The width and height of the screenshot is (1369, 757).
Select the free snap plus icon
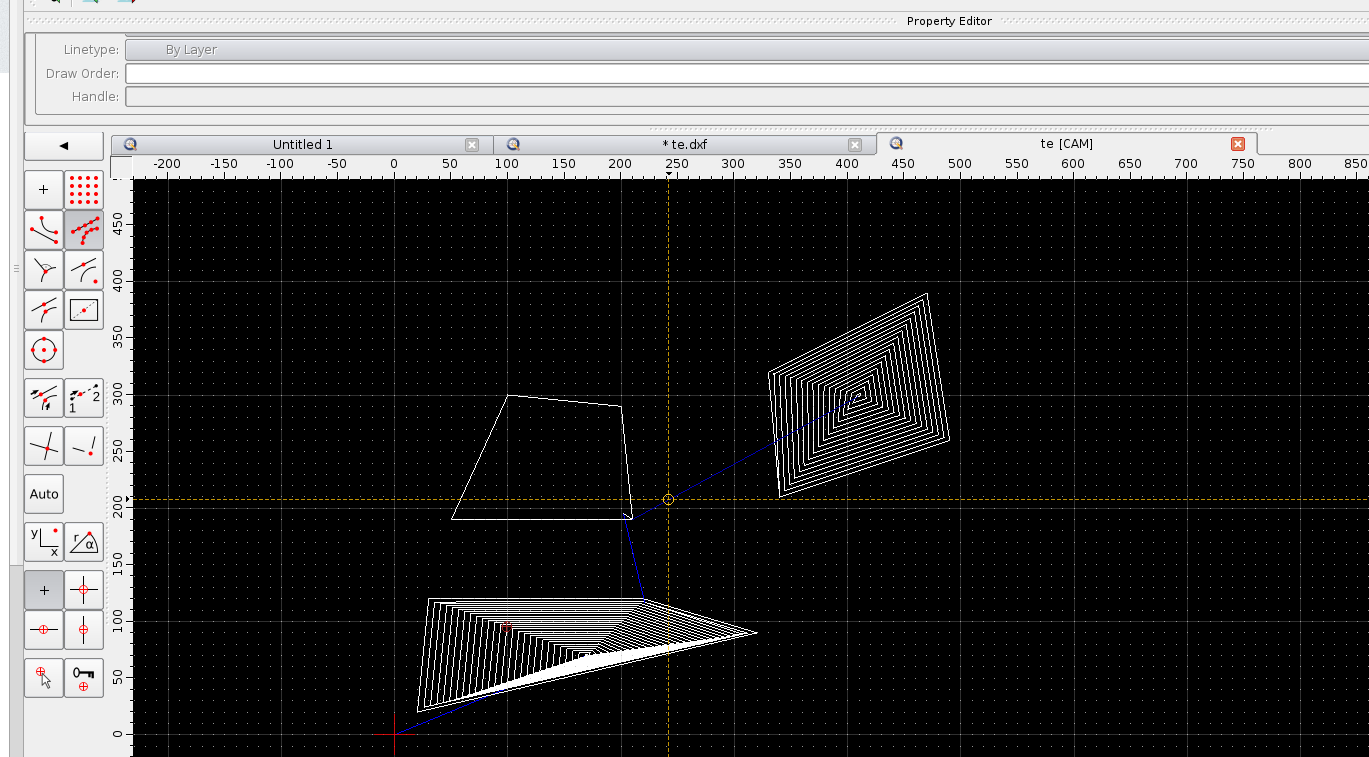point(44,190)
